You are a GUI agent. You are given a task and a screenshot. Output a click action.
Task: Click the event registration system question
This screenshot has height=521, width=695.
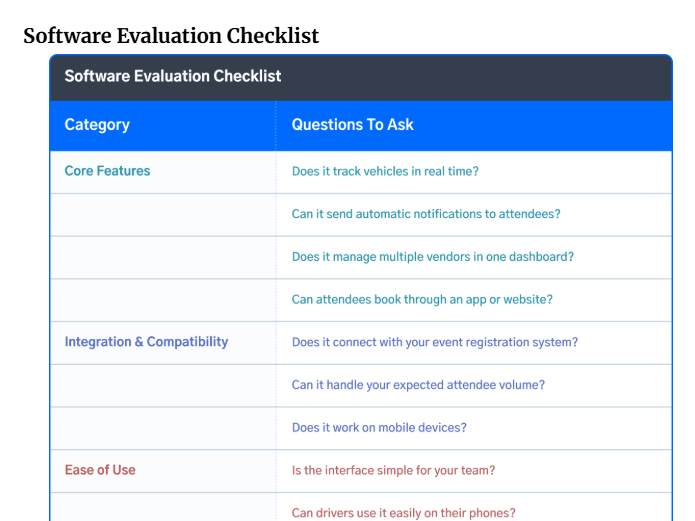click(435, 342)
